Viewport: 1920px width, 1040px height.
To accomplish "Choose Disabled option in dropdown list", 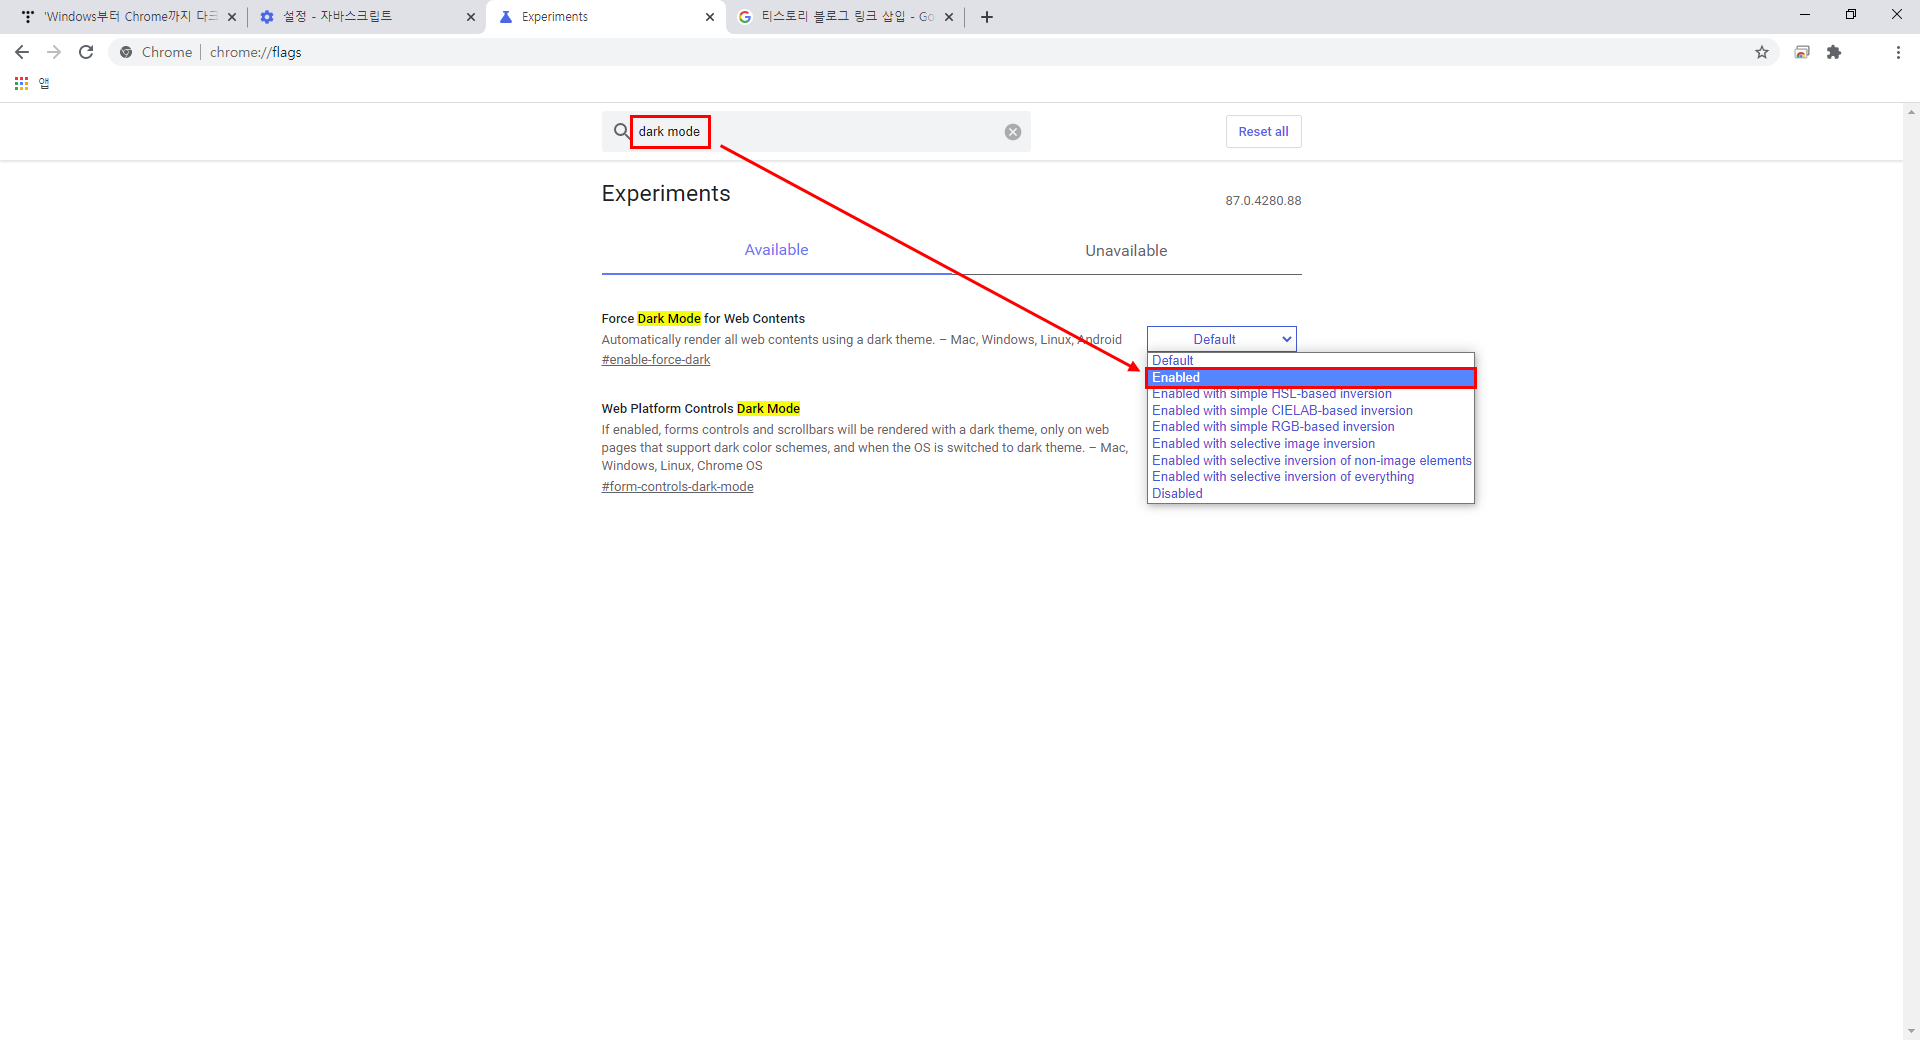I will coord(1310,494).
